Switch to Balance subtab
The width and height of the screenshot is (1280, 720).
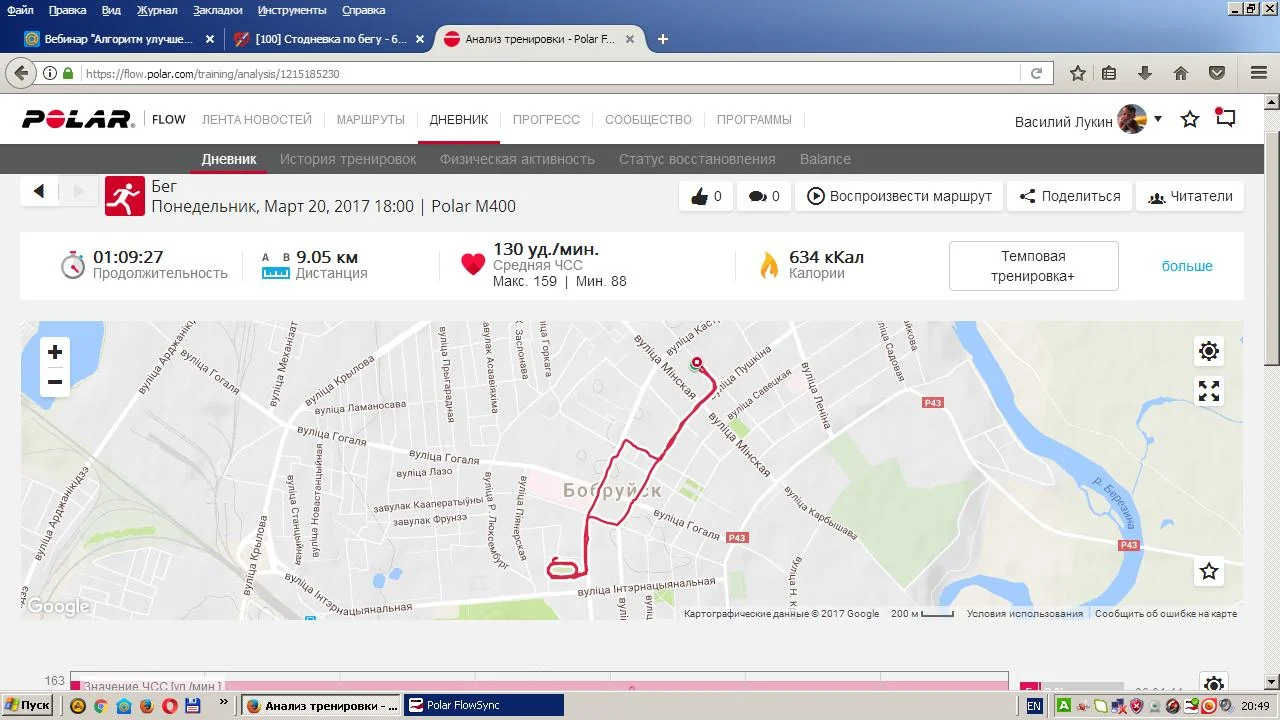click(x=825, y=159)
